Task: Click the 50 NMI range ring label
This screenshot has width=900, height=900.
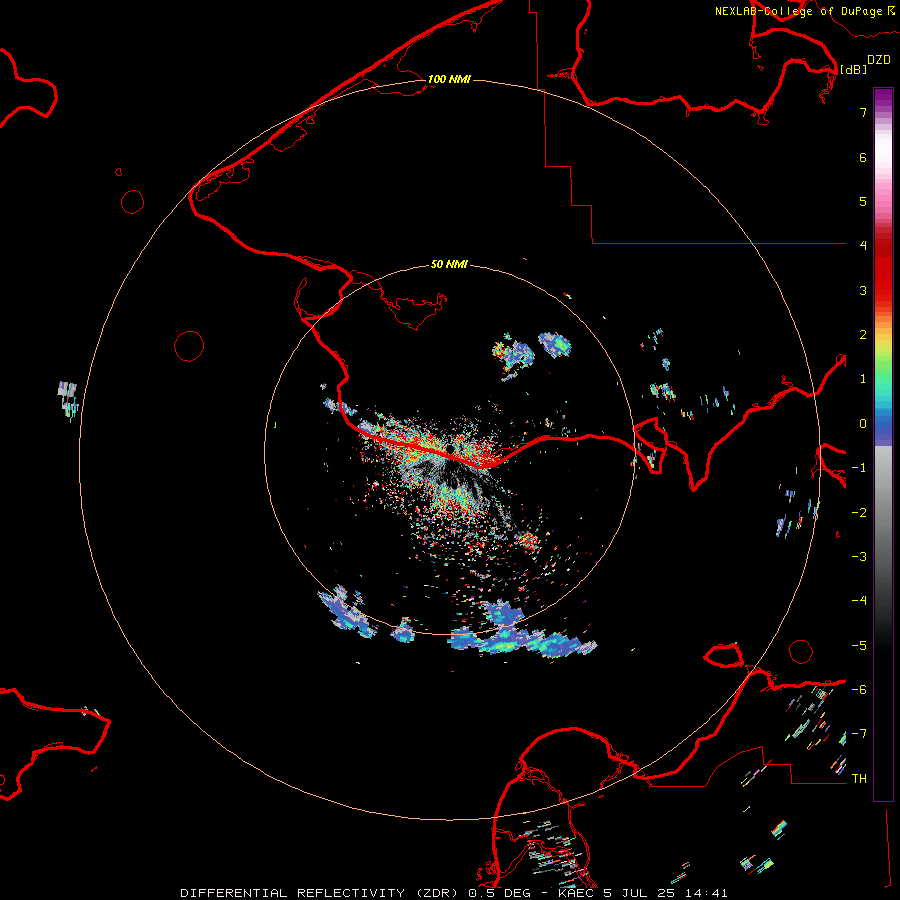Action: tap(449, 264)
